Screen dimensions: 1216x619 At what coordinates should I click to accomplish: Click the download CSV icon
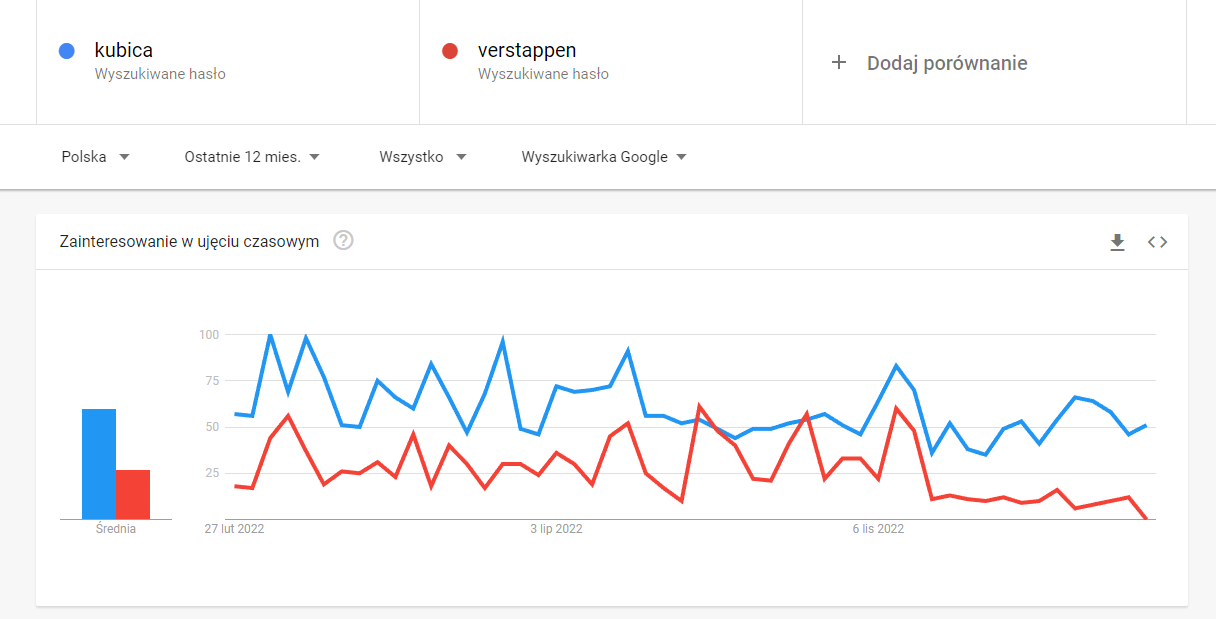tap(1117, 242)
